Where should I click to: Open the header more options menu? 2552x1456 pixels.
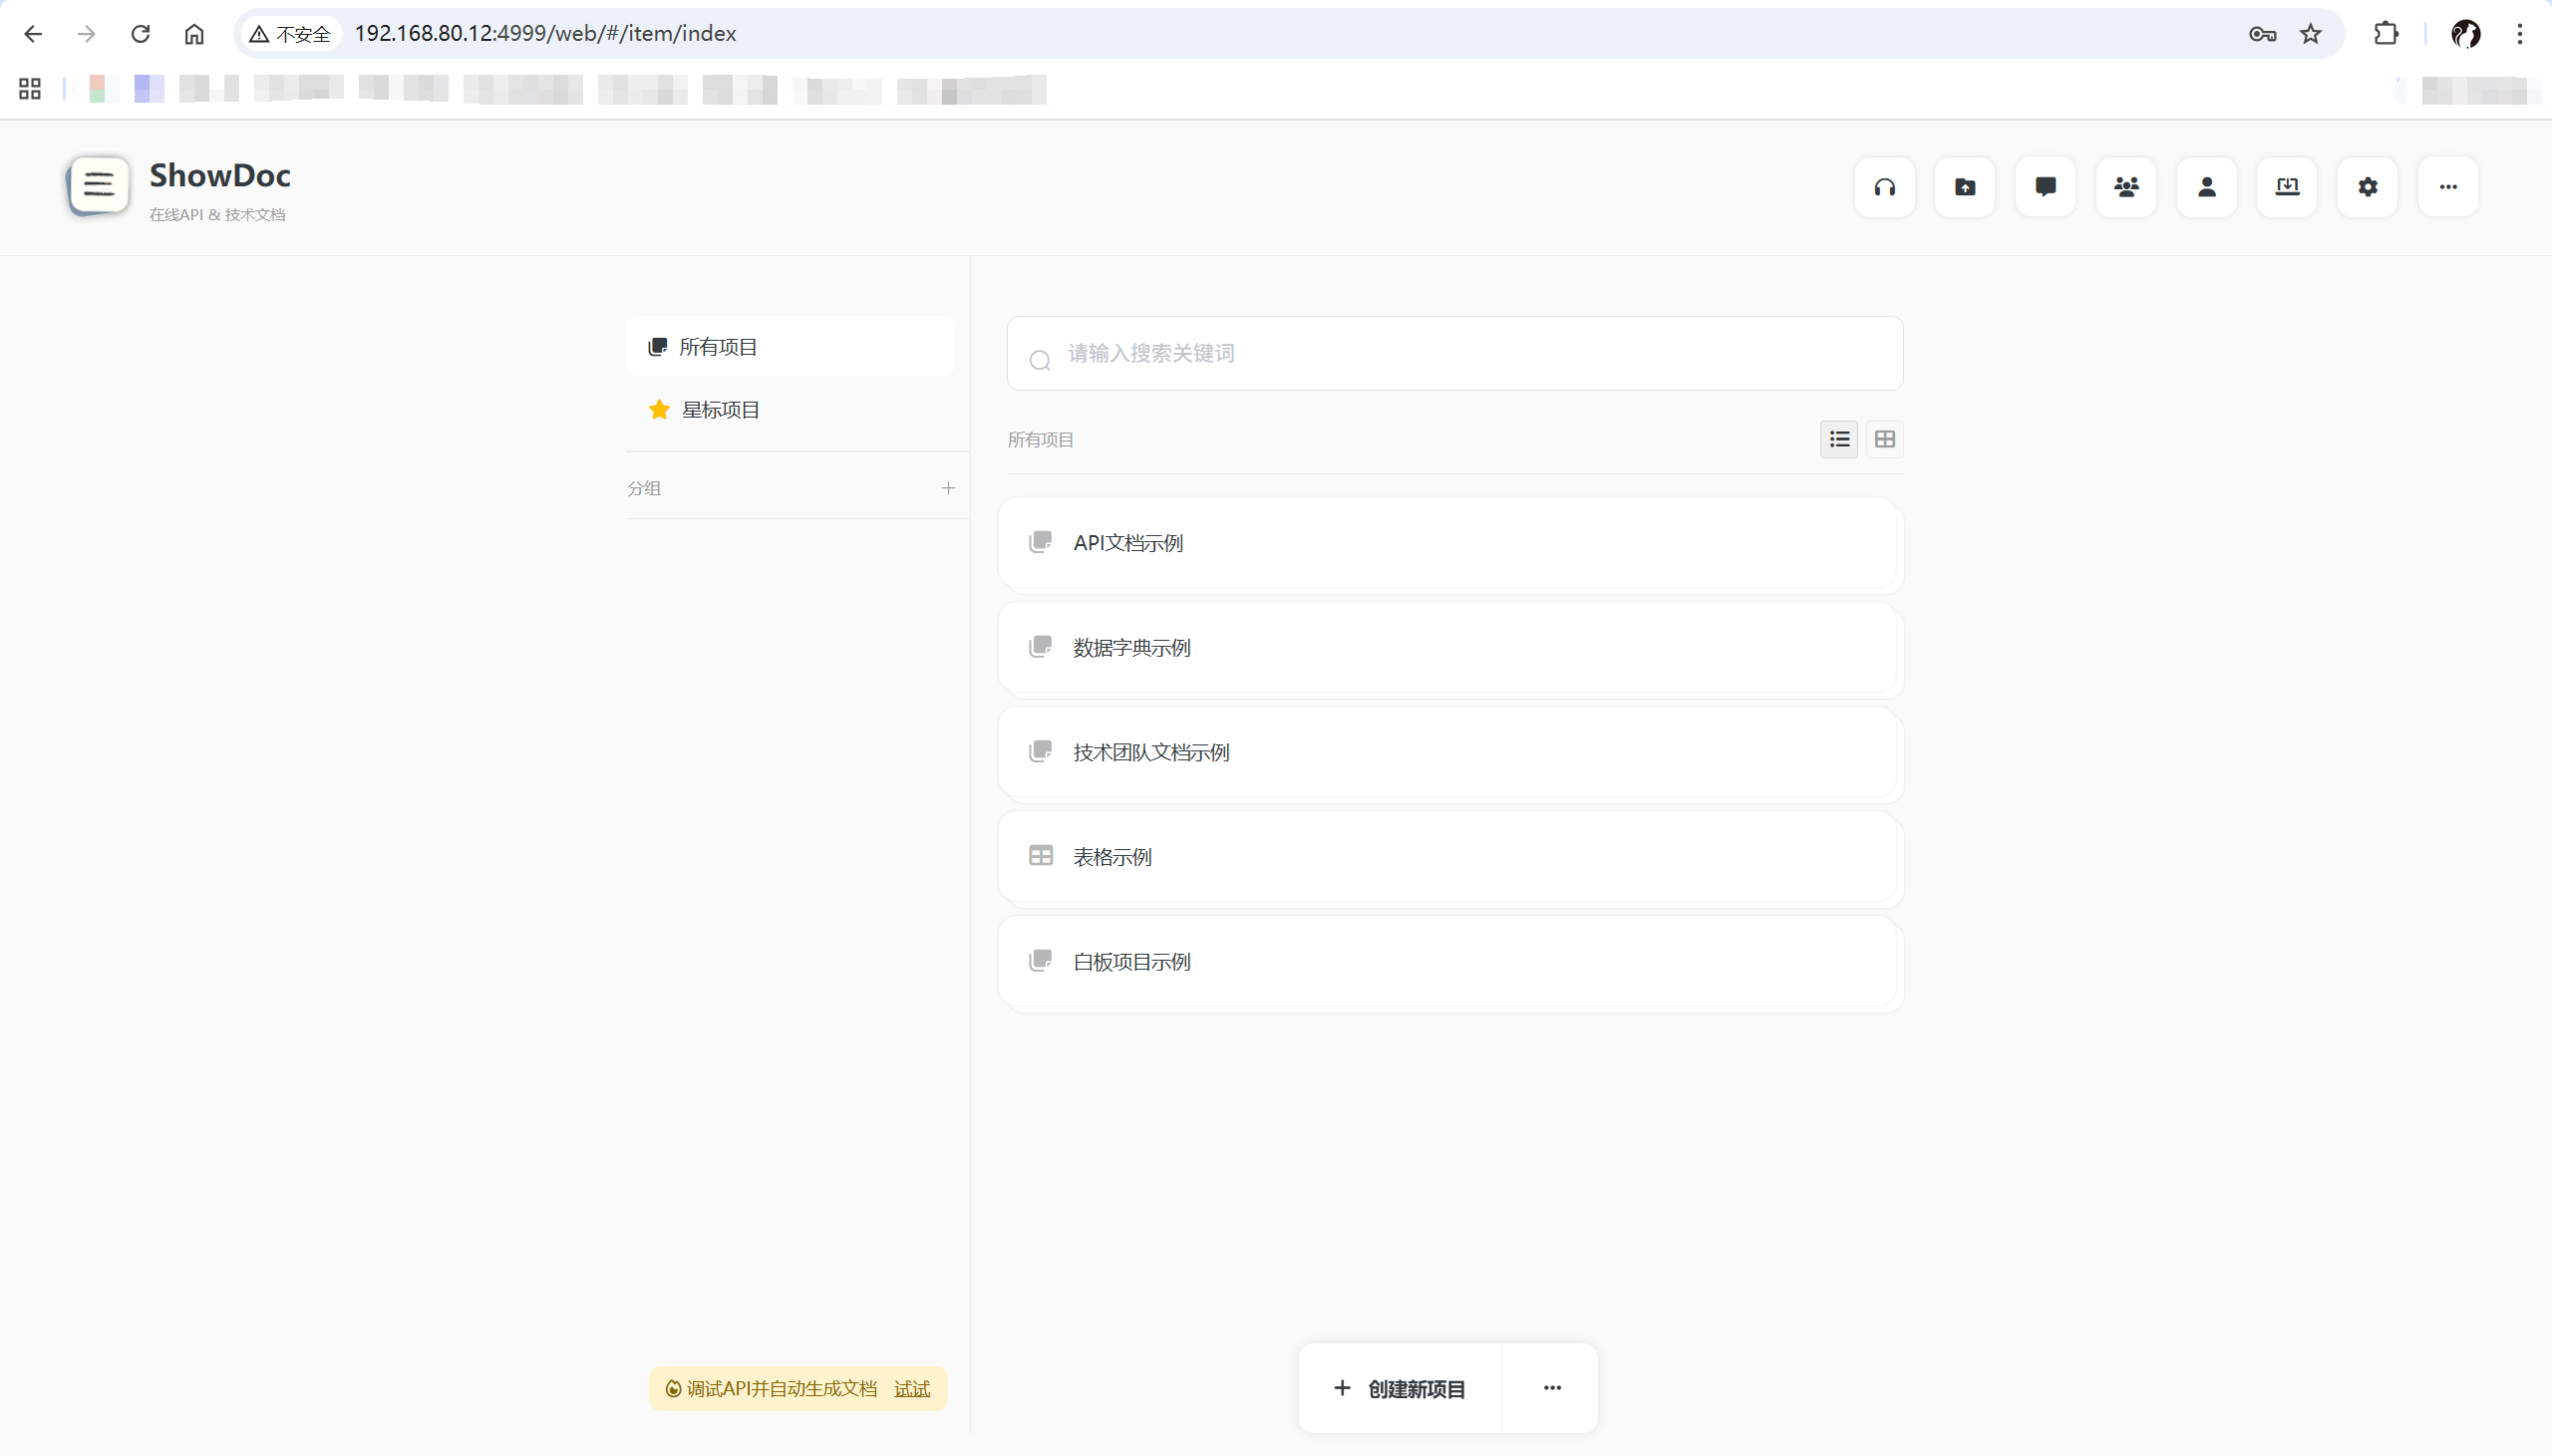click(2447, 187)
